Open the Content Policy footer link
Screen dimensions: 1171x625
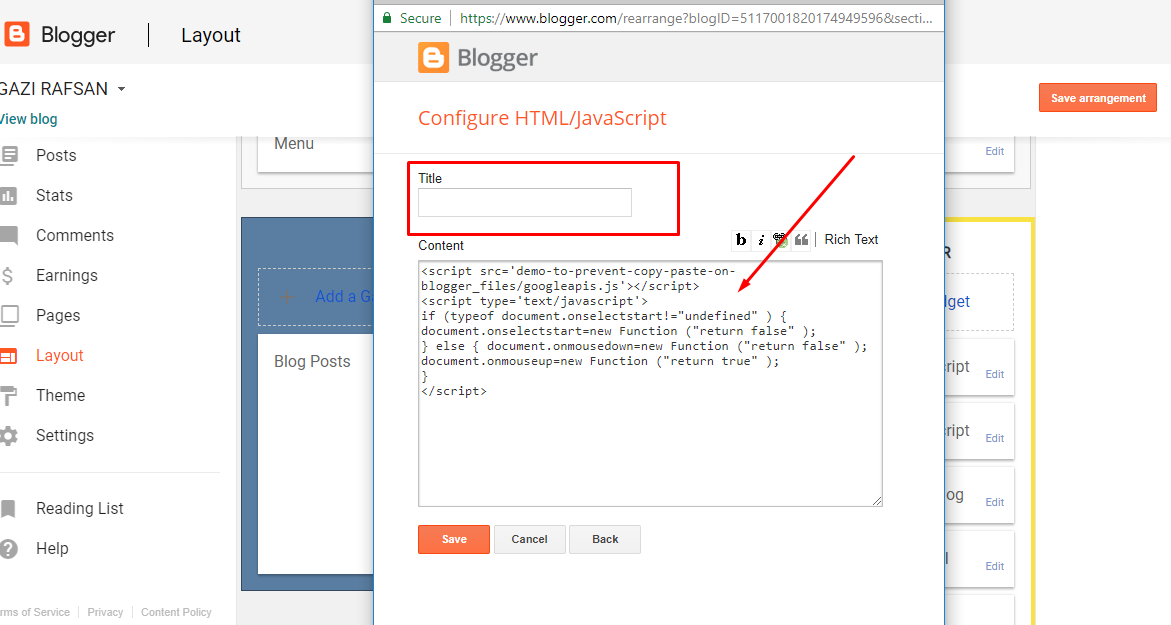click(x=176, y=612)
